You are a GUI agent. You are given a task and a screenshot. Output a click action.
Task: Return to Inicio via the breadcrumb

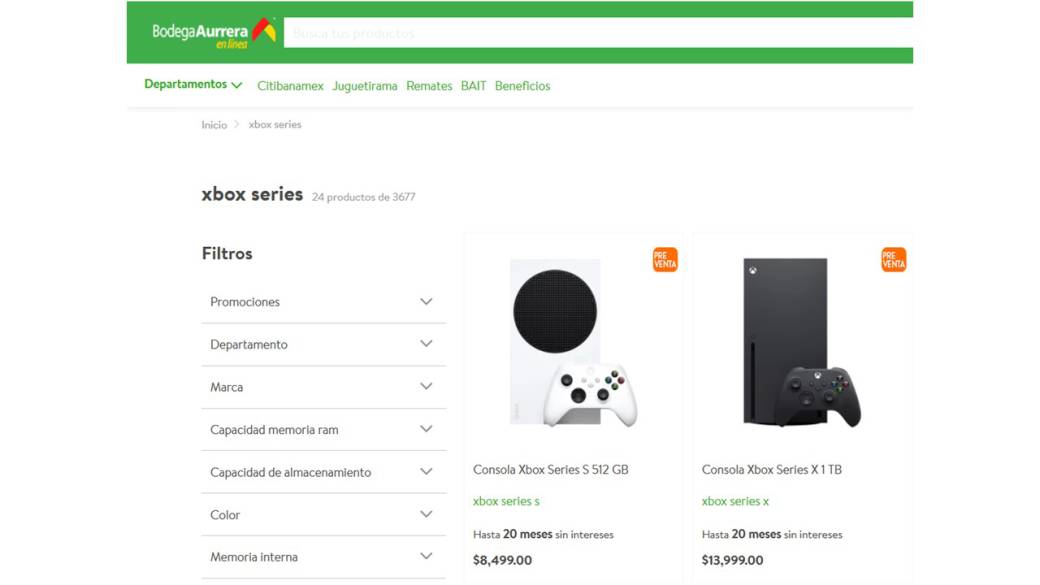click(x=214, y=124)
